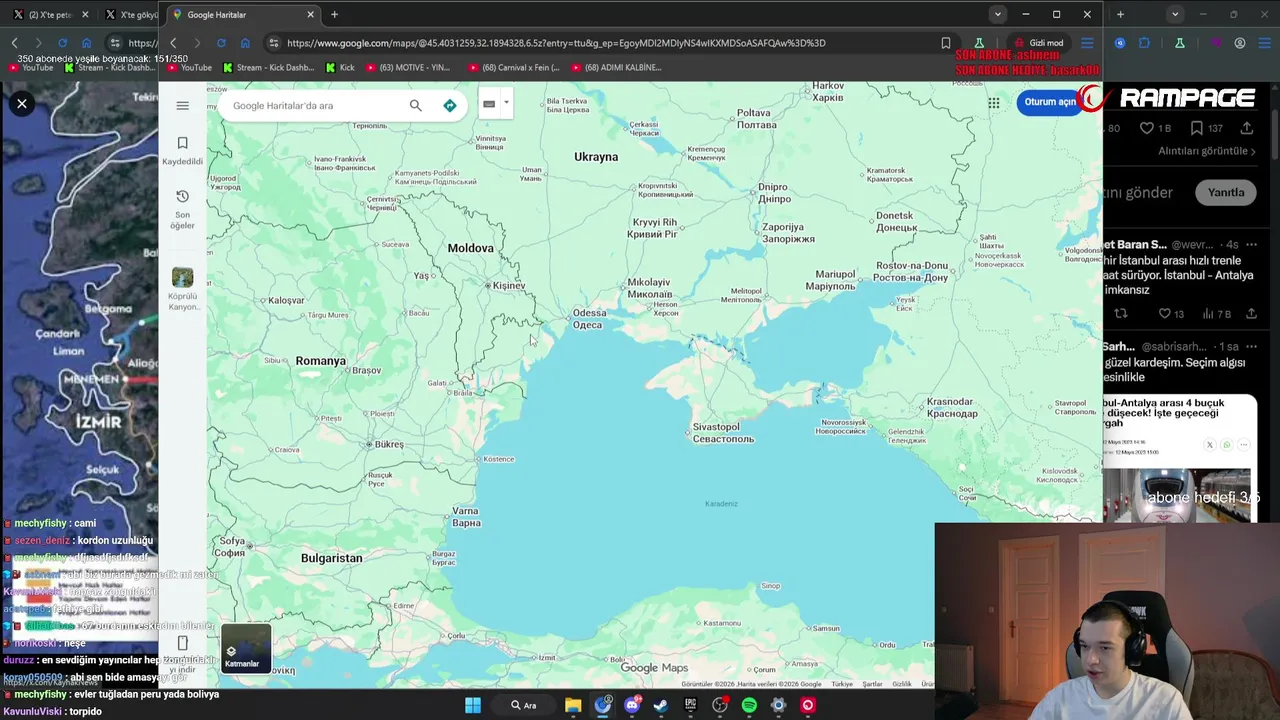This screenshot has height=720, width=1280.
Task: Share the main X post via upload icon
Action: [1247, 128]
